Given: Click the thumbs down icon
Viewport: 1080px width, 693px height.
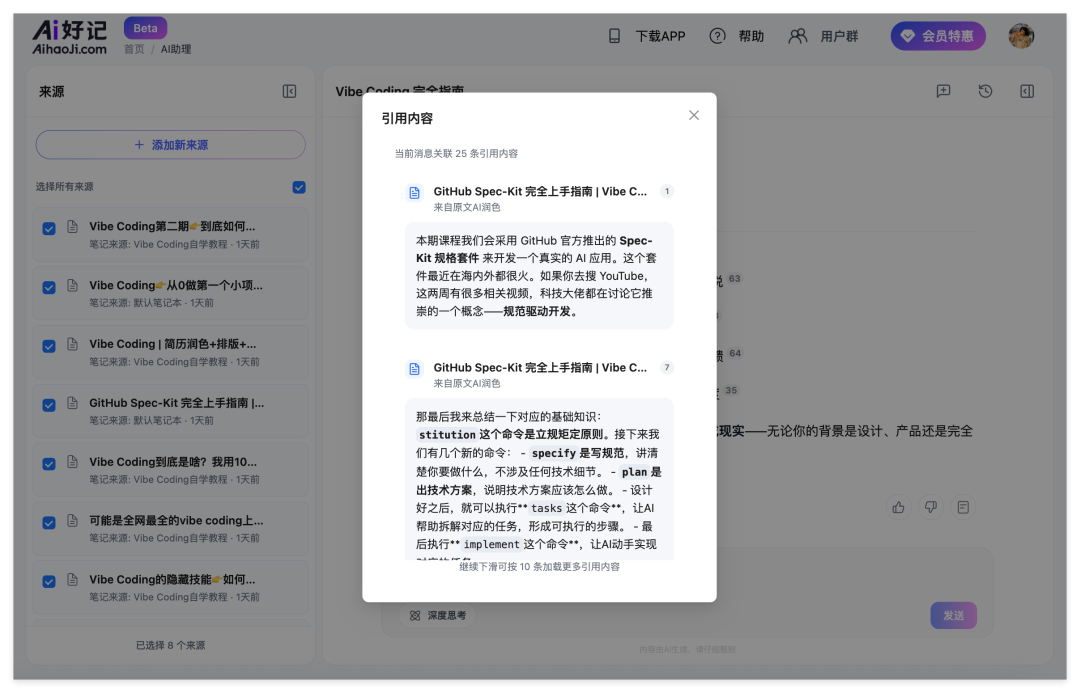Looking at the screenshot, I should pyautogui.click(x=931, y=508).
